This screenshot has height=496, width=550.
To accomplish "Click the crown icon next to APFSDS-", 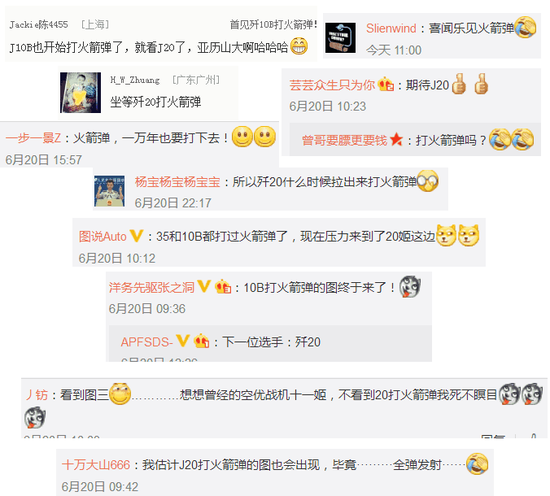I will click(201, 341).
